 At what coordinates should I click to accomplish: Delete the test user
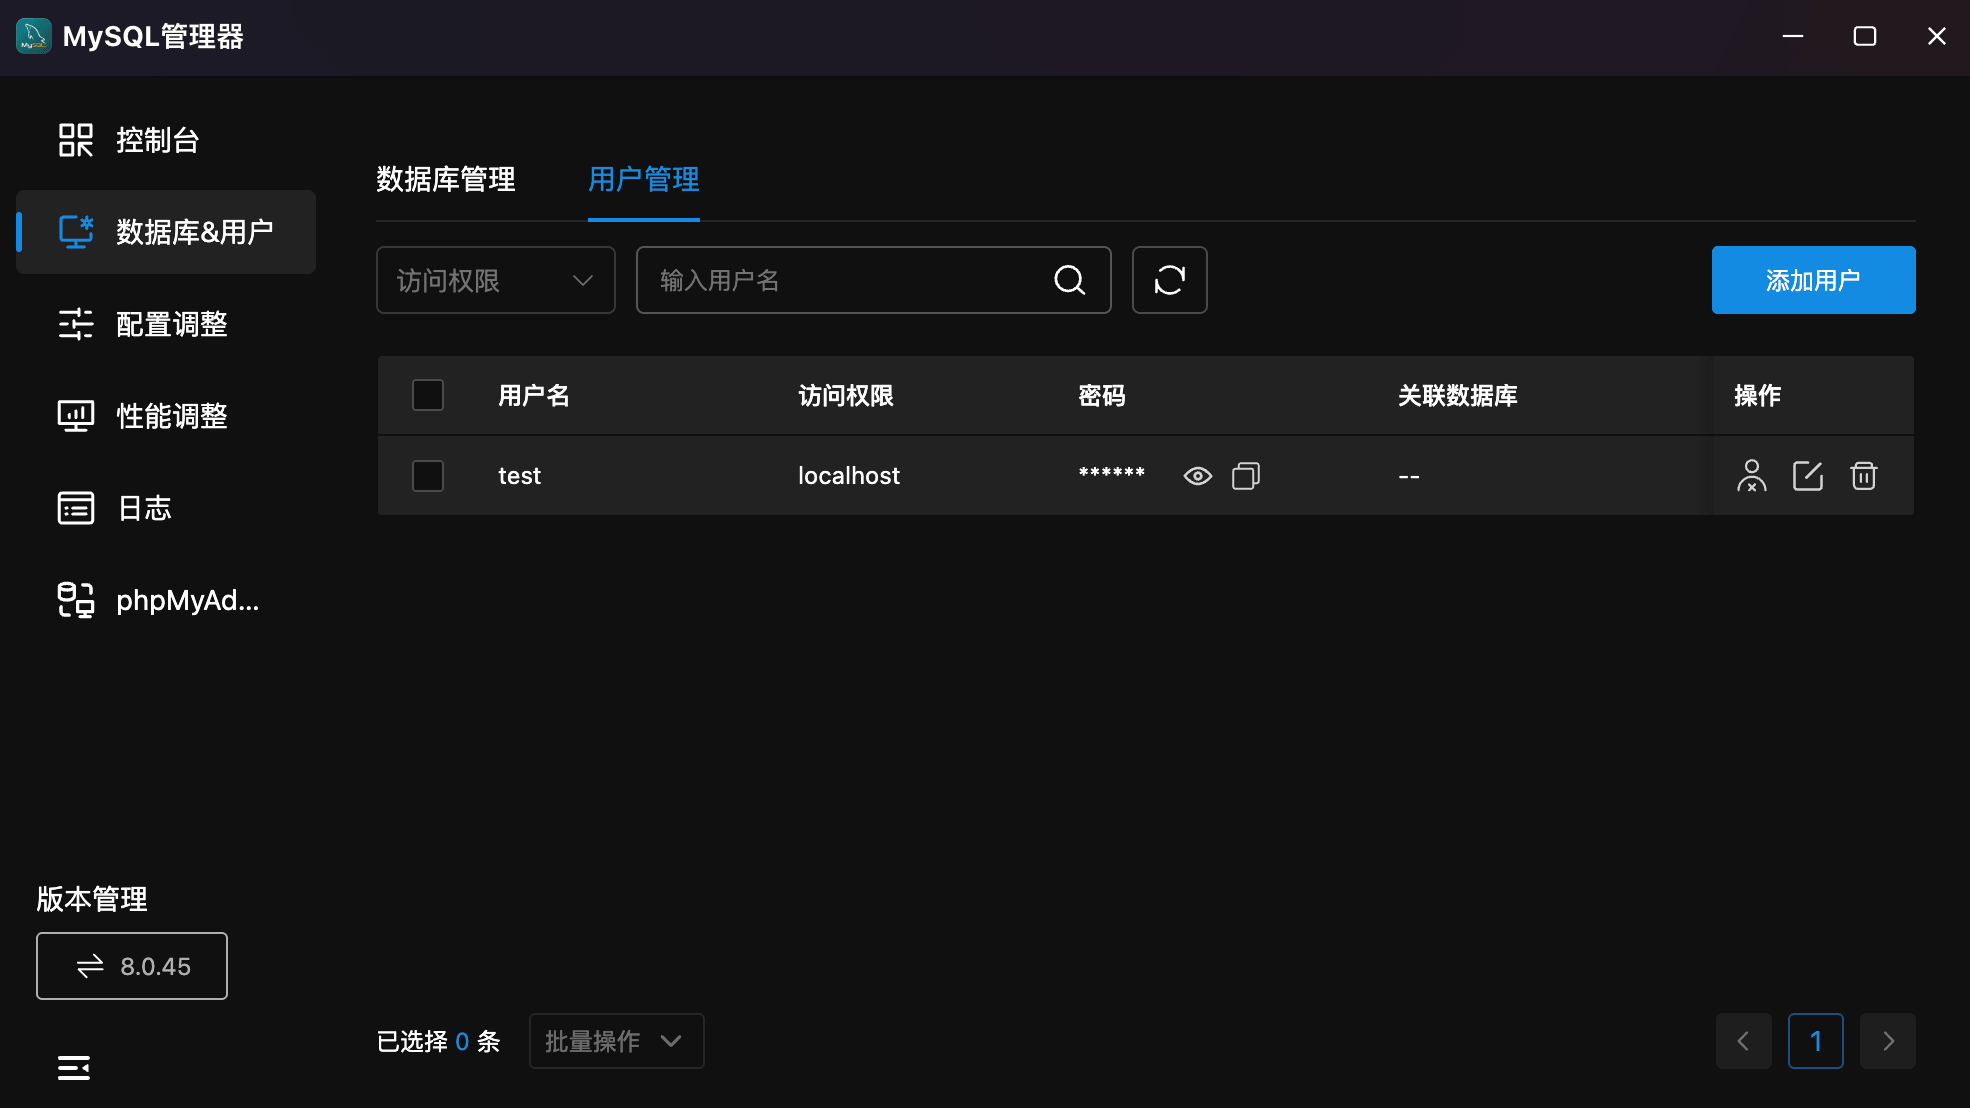click(1864, 476)
